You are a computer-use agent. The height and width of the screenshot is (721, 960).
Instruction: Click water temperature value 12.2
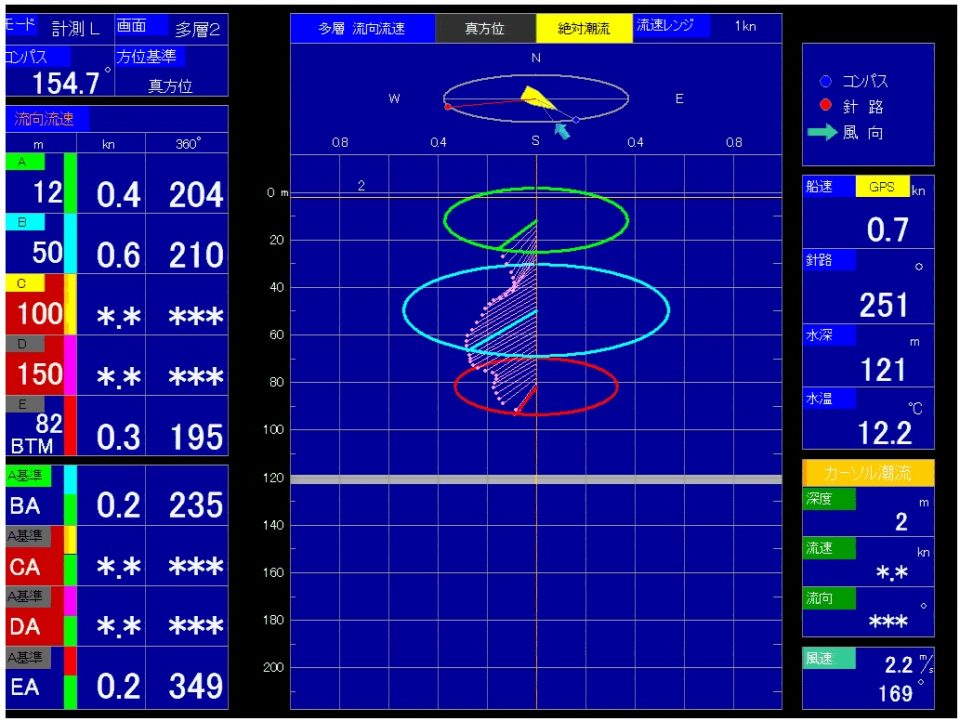coord(885,433)
